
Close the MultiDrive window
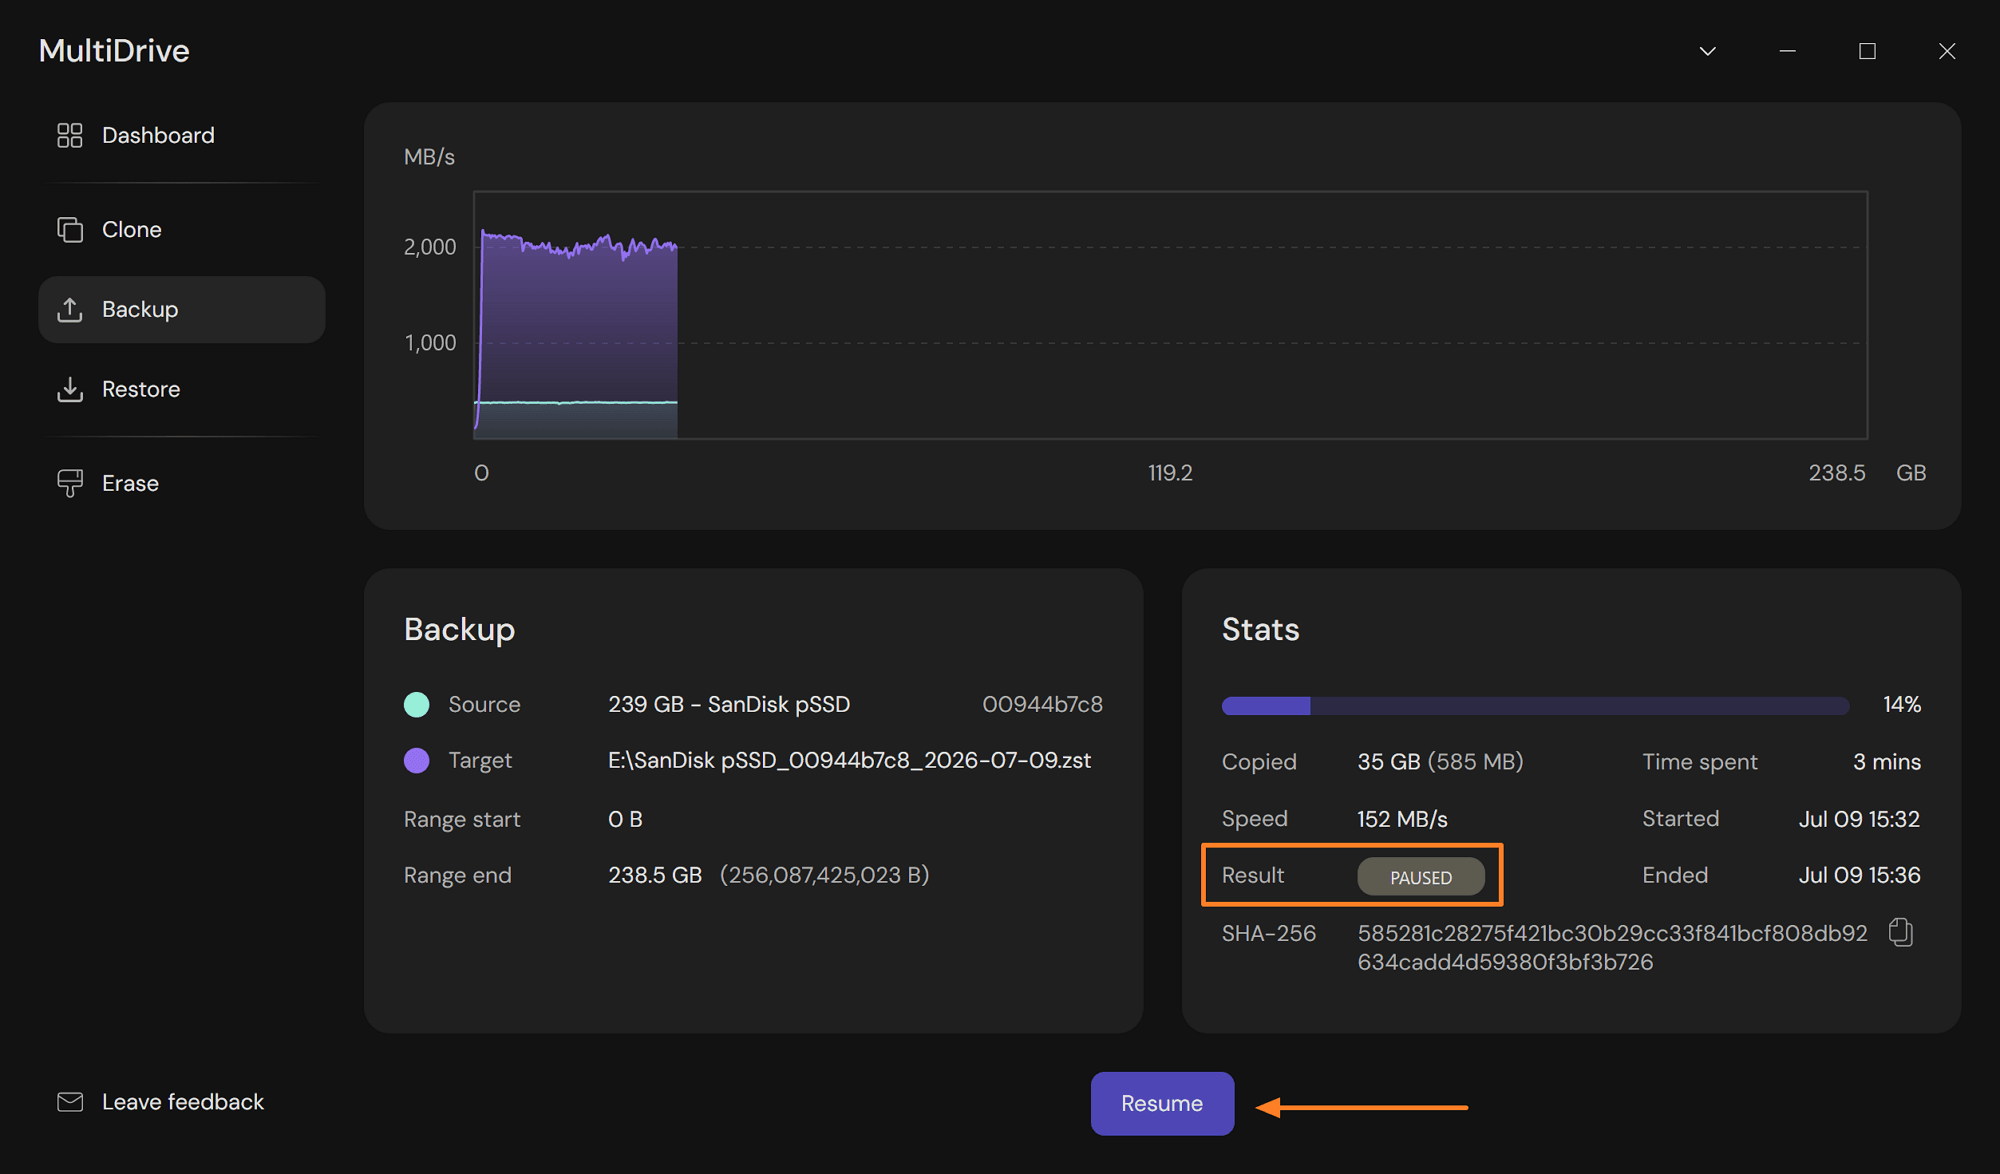tap(1947, 51)
